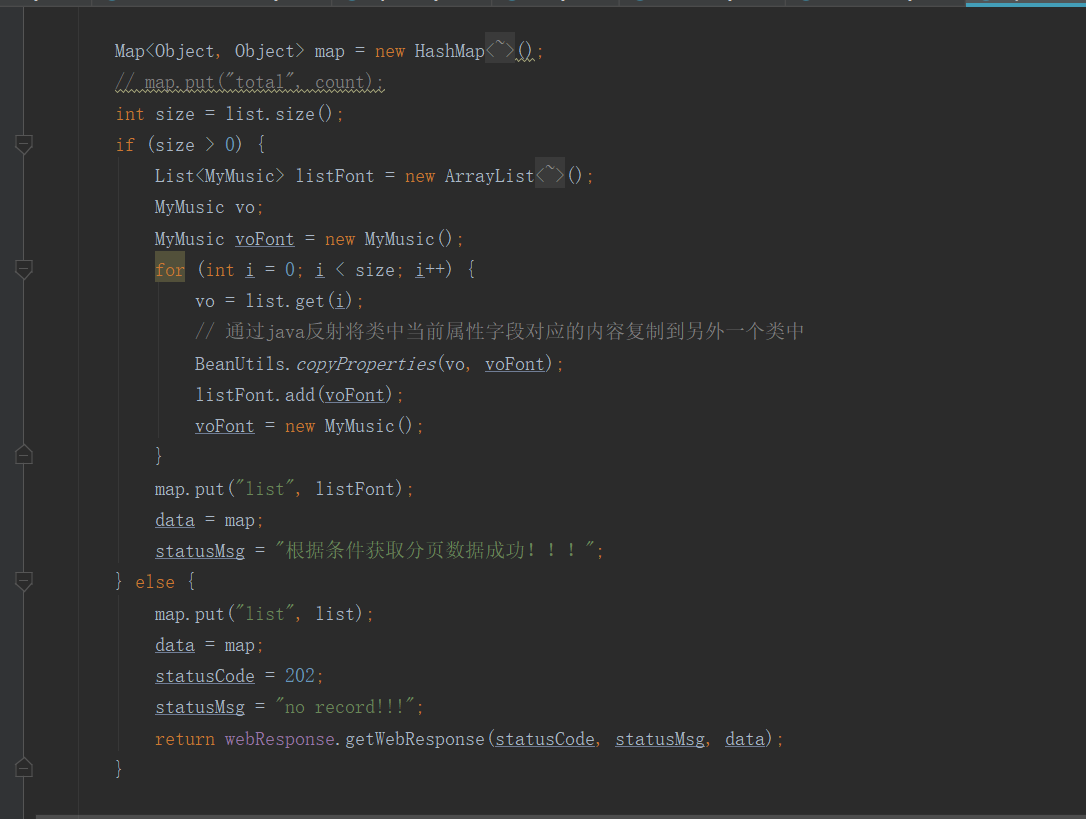
Task: Click the highlighted 'for' keyword
Action: pos(170,270)
